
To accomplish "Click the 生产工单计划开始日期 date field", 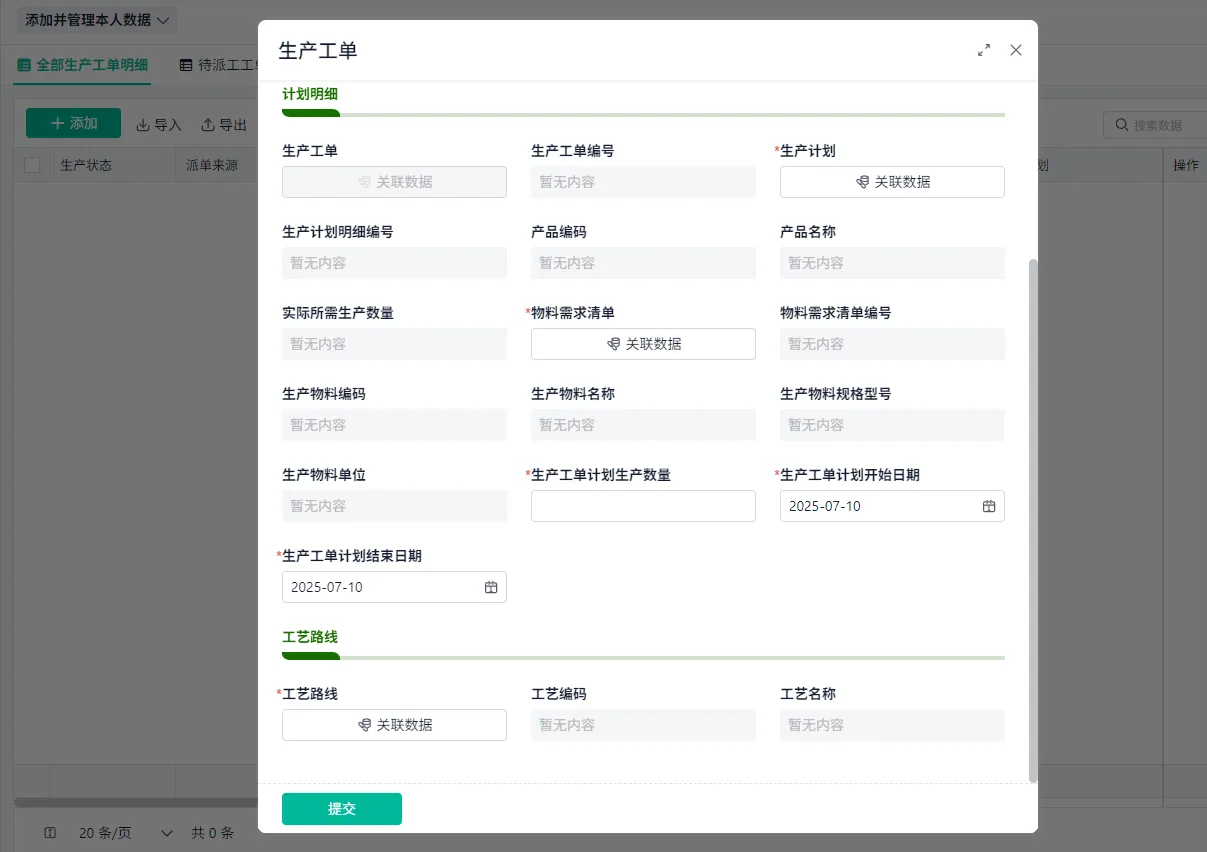I will click(x=892, y=506).
